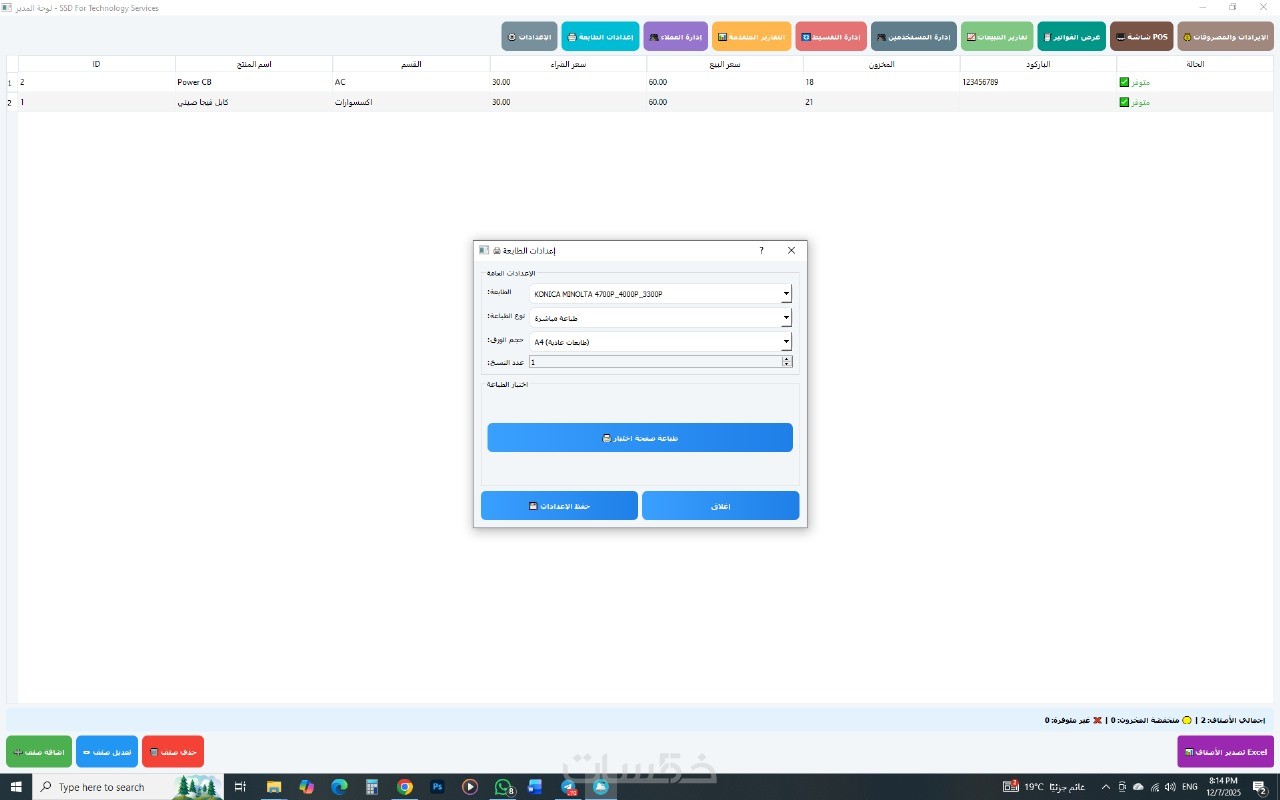Click the taskbar search box
The width and height of the screenshot is (1280, 800).
pos(128,787)
